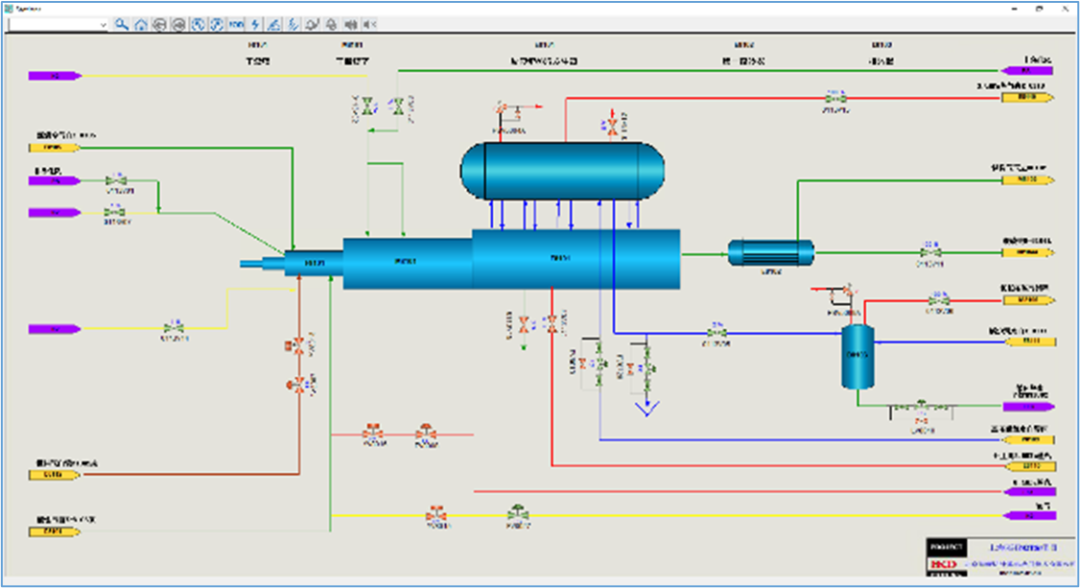Click the heat exchanger right of the furnace
Screen dimensions: 1080x588
[x=770, y=254]
